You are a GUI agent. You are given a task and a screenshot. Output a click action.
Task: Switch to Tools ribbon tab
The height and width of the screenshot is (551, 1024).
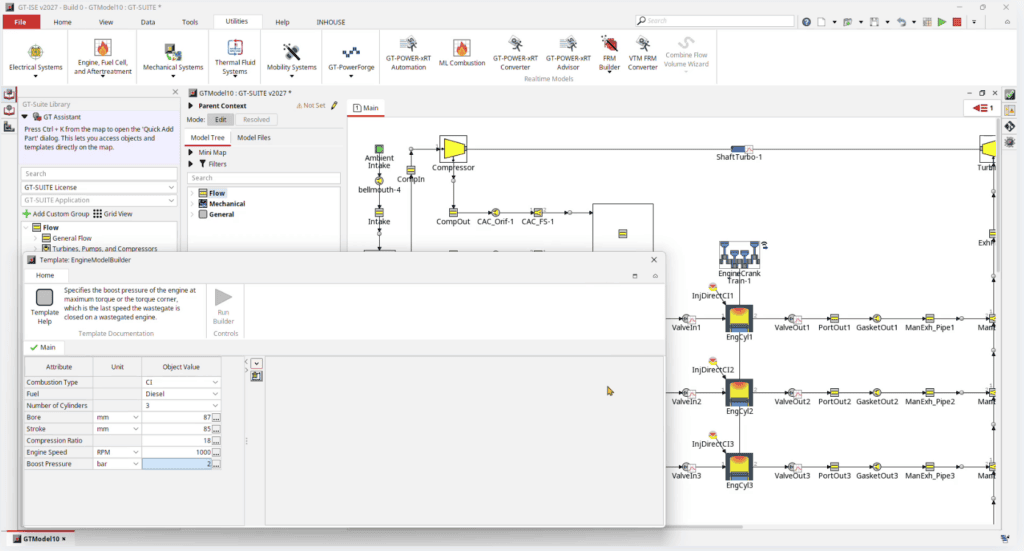coord(190,22)
